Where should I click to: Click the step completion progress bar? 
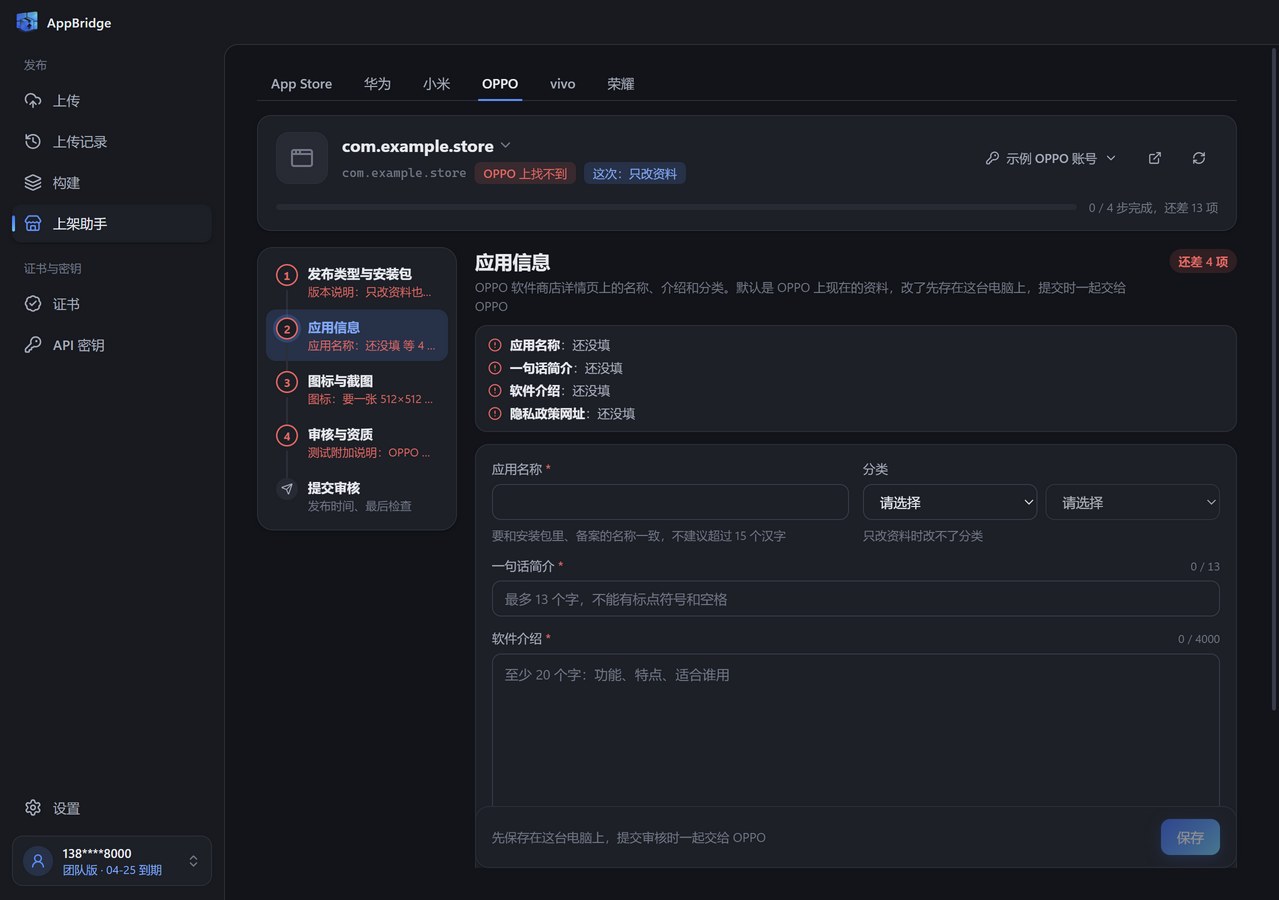[x=676, y=207]
